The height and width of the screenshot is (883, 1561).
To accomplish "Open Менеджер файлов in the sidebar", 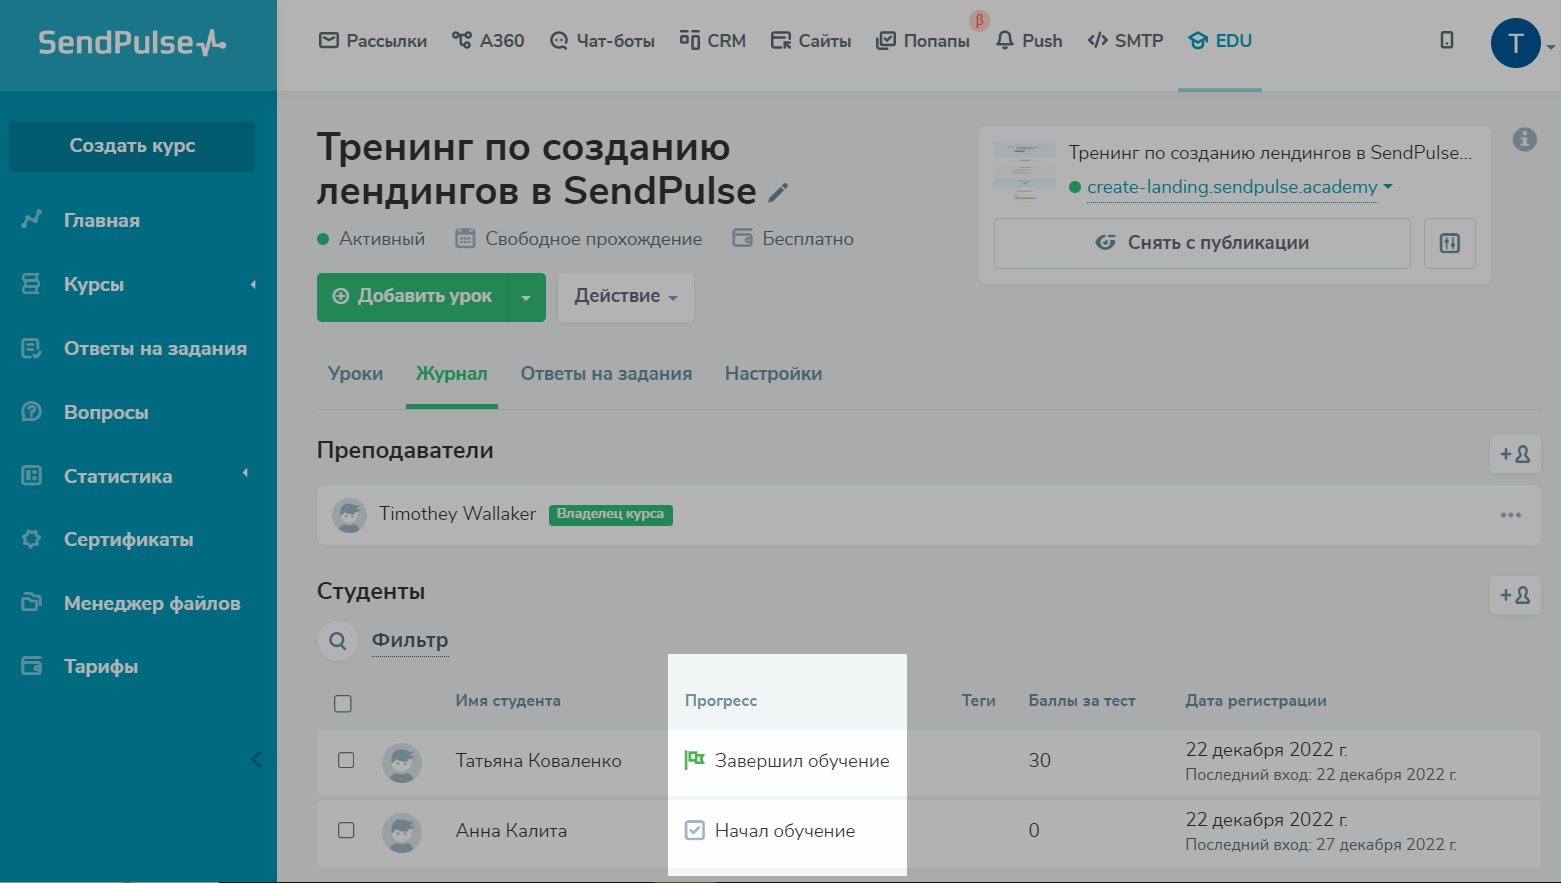I will click(x=152, y=603).
